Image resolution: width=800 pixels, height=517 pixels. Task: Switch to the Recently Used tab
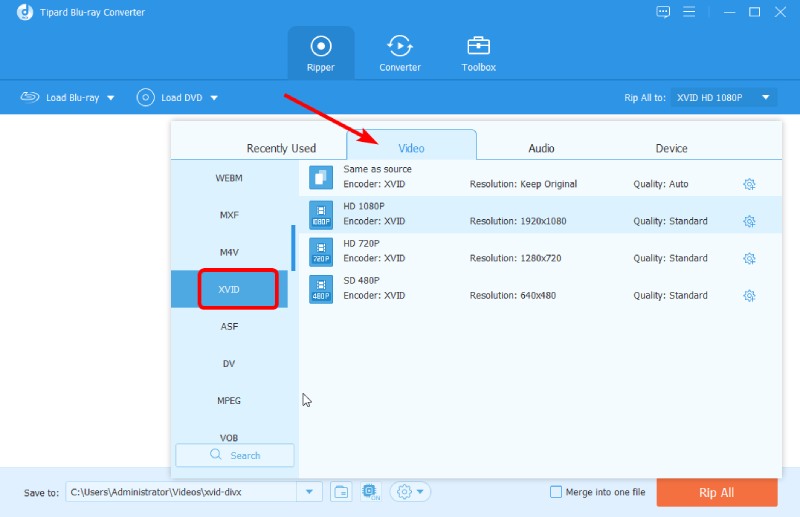tap(281, 148)
